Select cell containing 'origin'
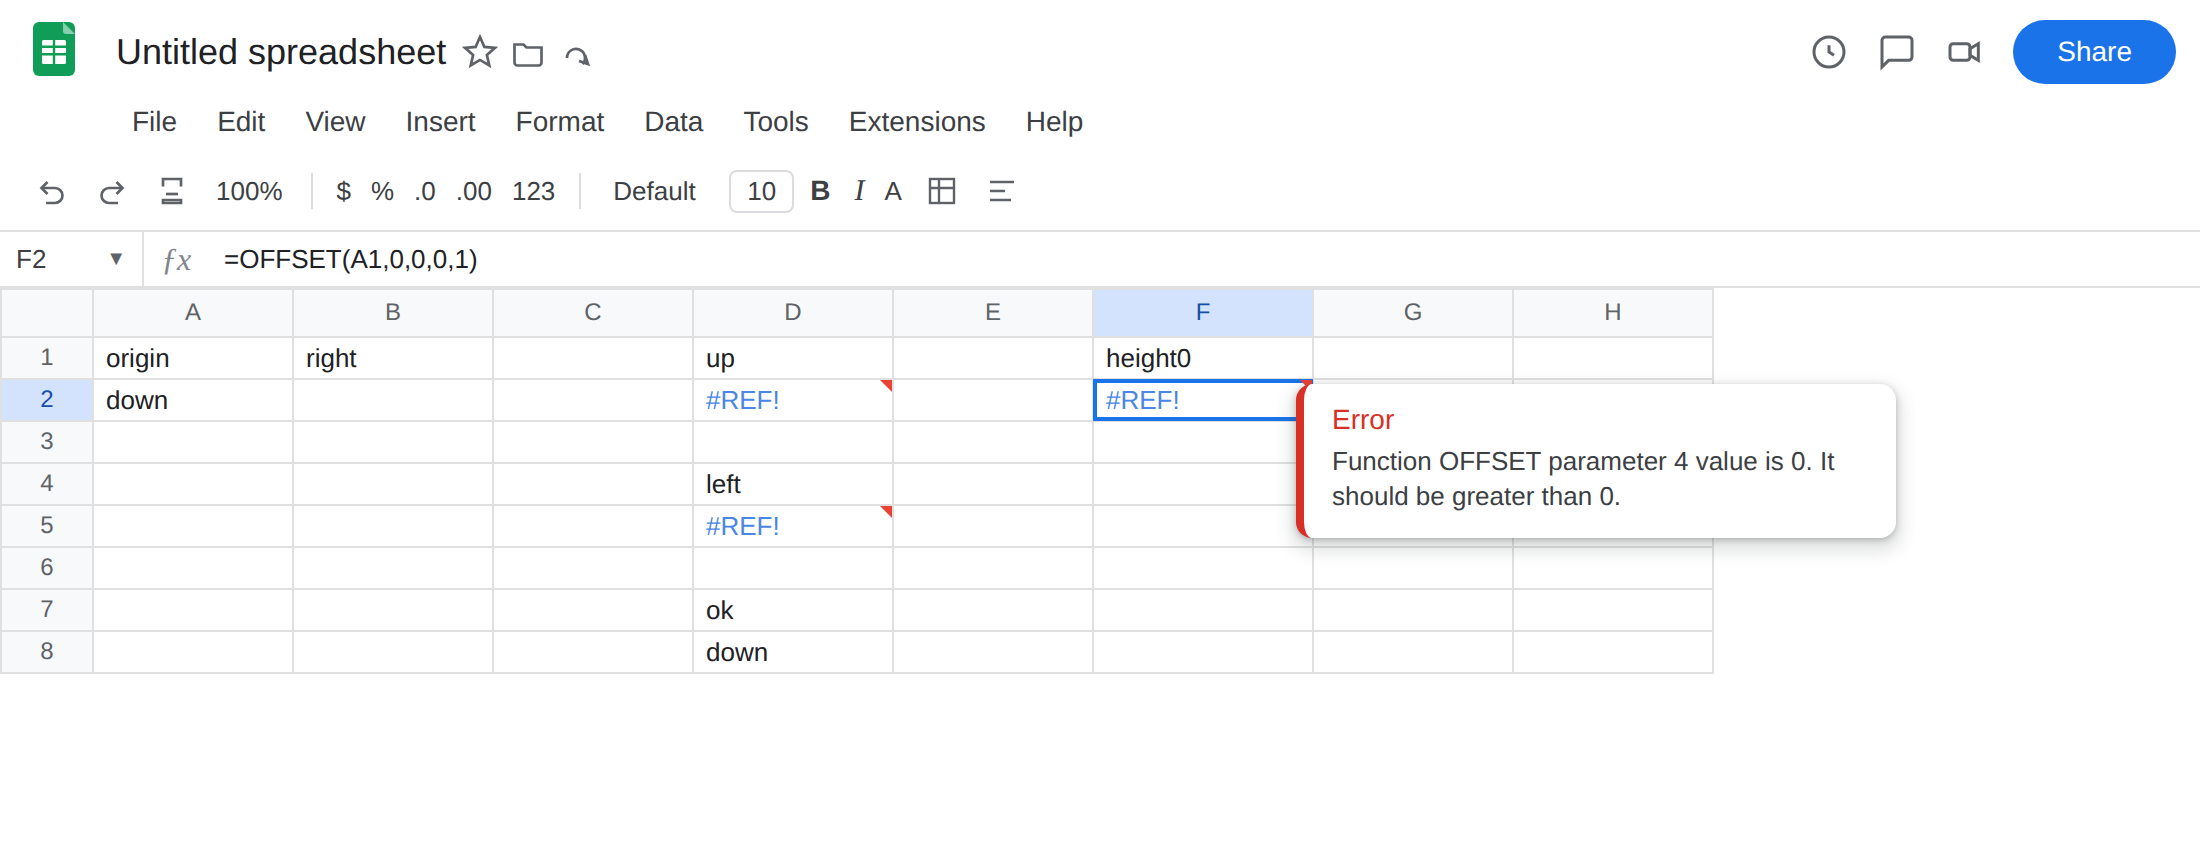Screen dimensions: 2200x860 point(193,358)
